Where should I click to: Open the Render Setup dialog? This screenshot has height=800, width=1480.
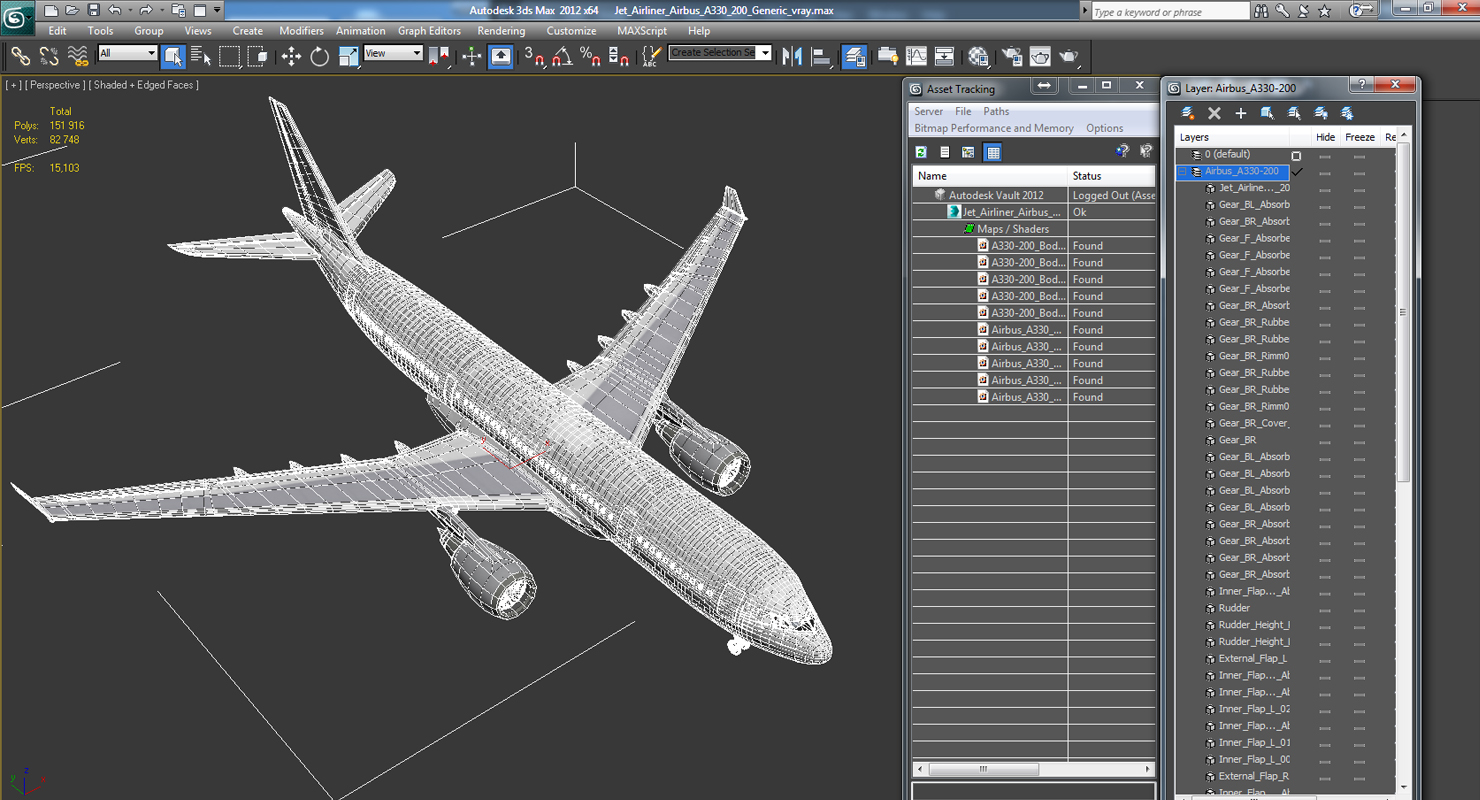[1012, 56]
